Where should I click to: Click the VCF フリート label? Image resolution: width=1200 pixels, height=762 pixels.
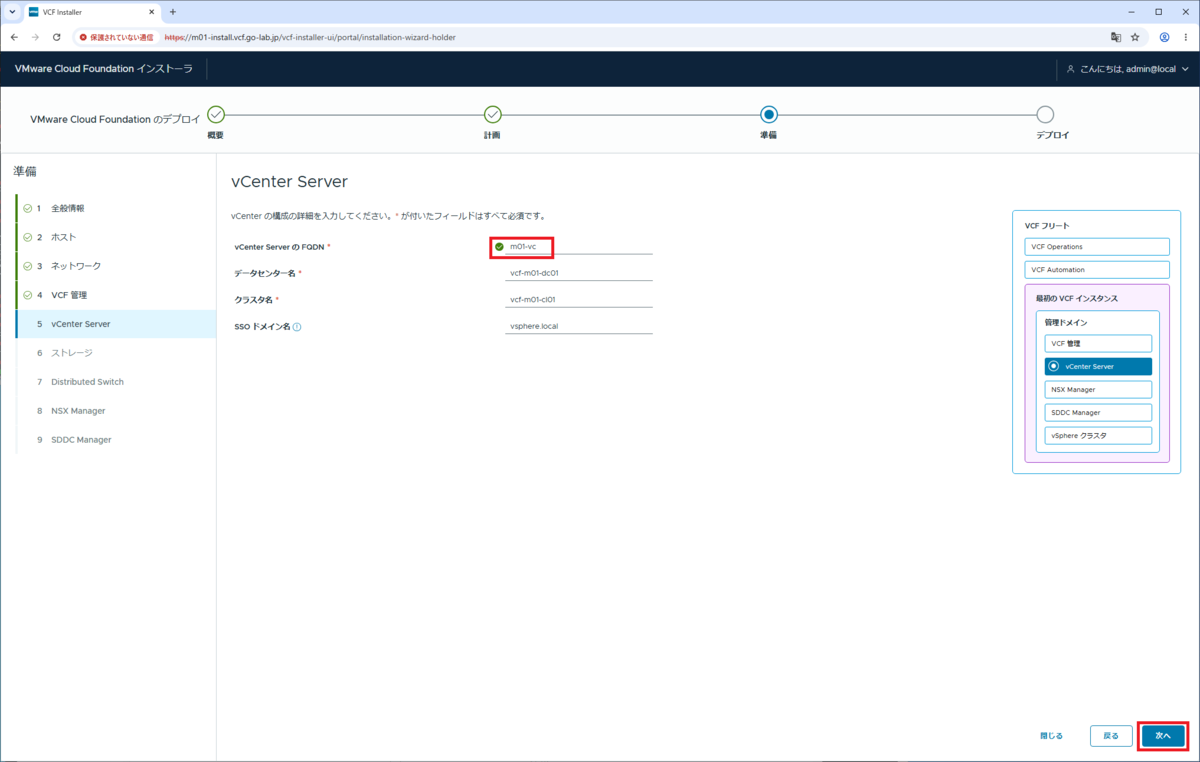click(x=1047, y=226)
